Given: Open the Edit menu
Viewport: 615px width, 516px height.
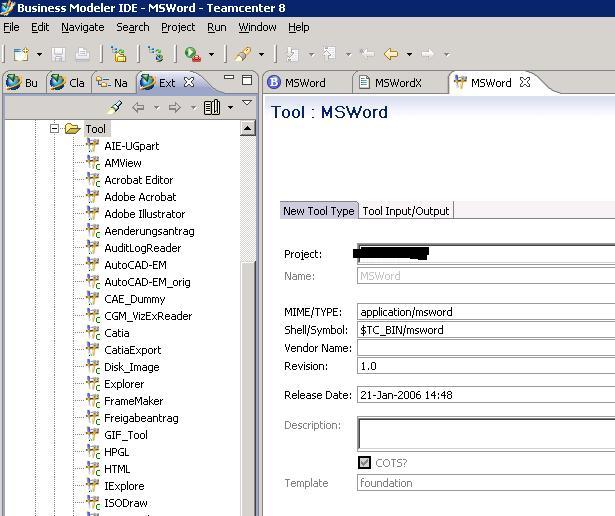Looking at the screenshot, I should click(40, 27).
